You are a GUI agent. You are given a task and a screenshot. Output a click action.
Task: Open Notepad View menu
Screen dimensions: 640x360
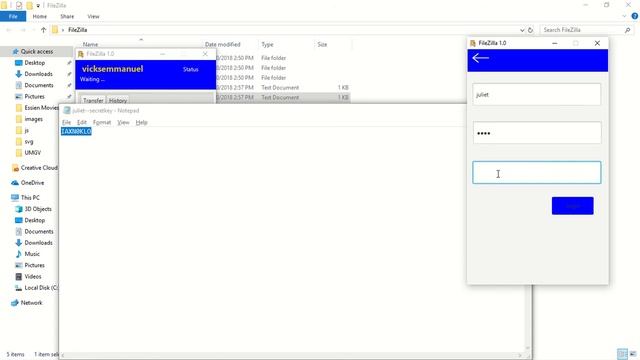point(123,122)
